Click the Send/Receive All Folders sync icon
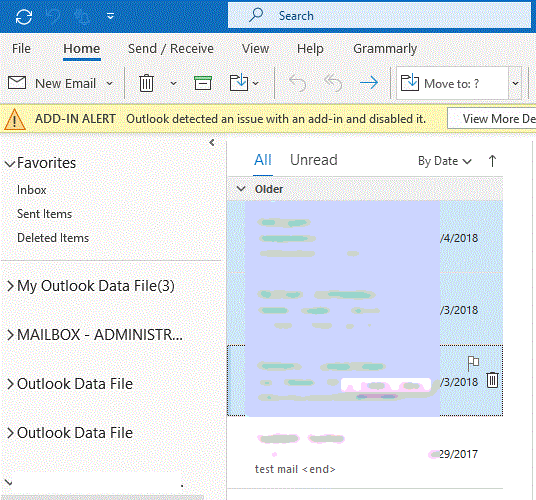 (x=24, y=16)
